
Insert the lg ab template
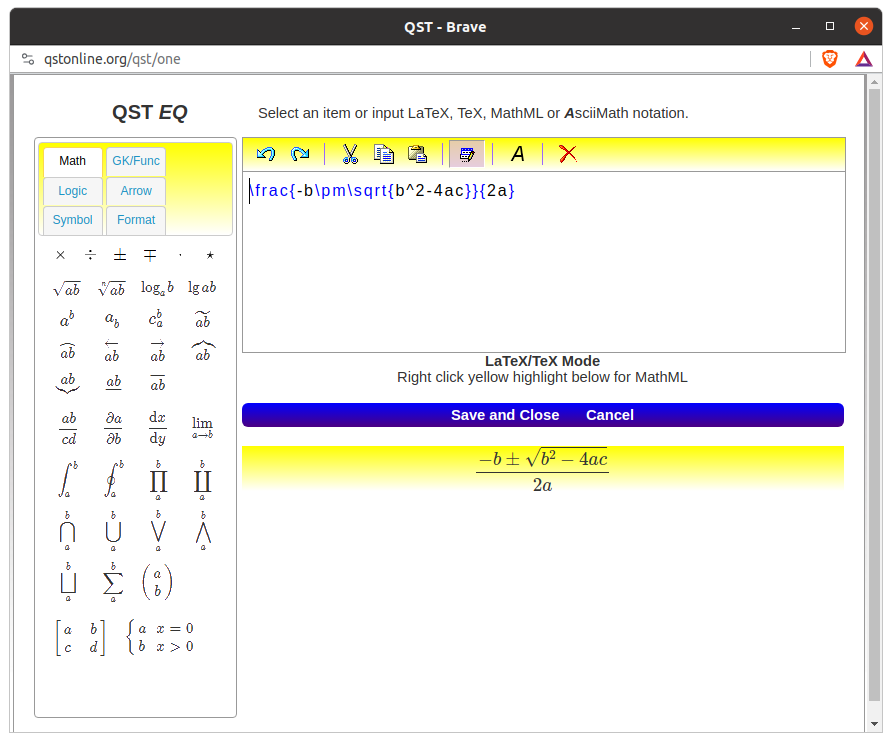pos(202,288)
